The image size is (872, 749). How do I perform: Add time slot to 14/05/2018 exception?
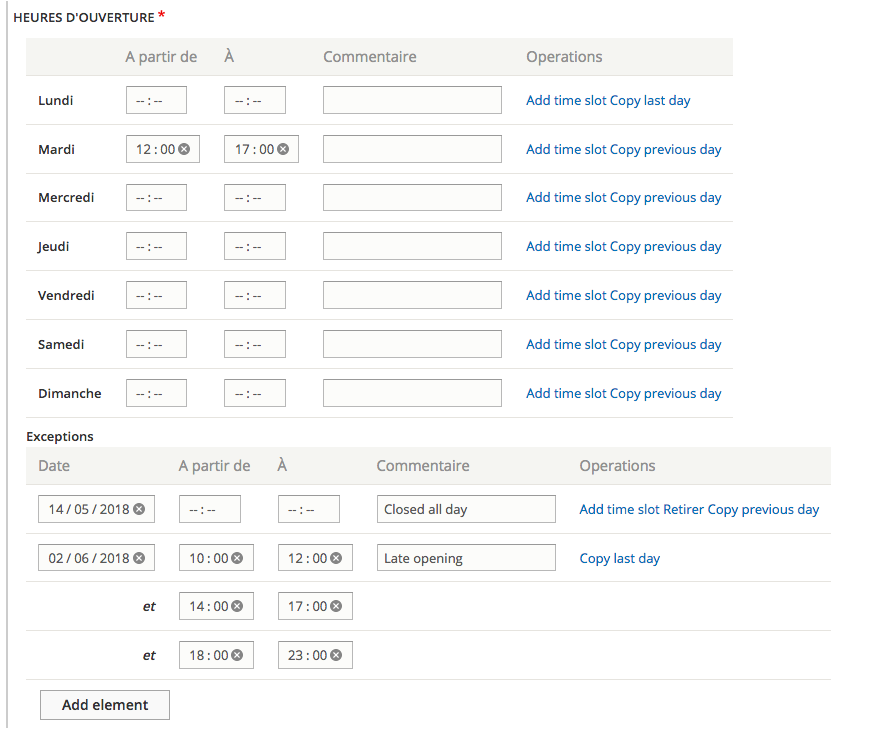click(620, 509)
